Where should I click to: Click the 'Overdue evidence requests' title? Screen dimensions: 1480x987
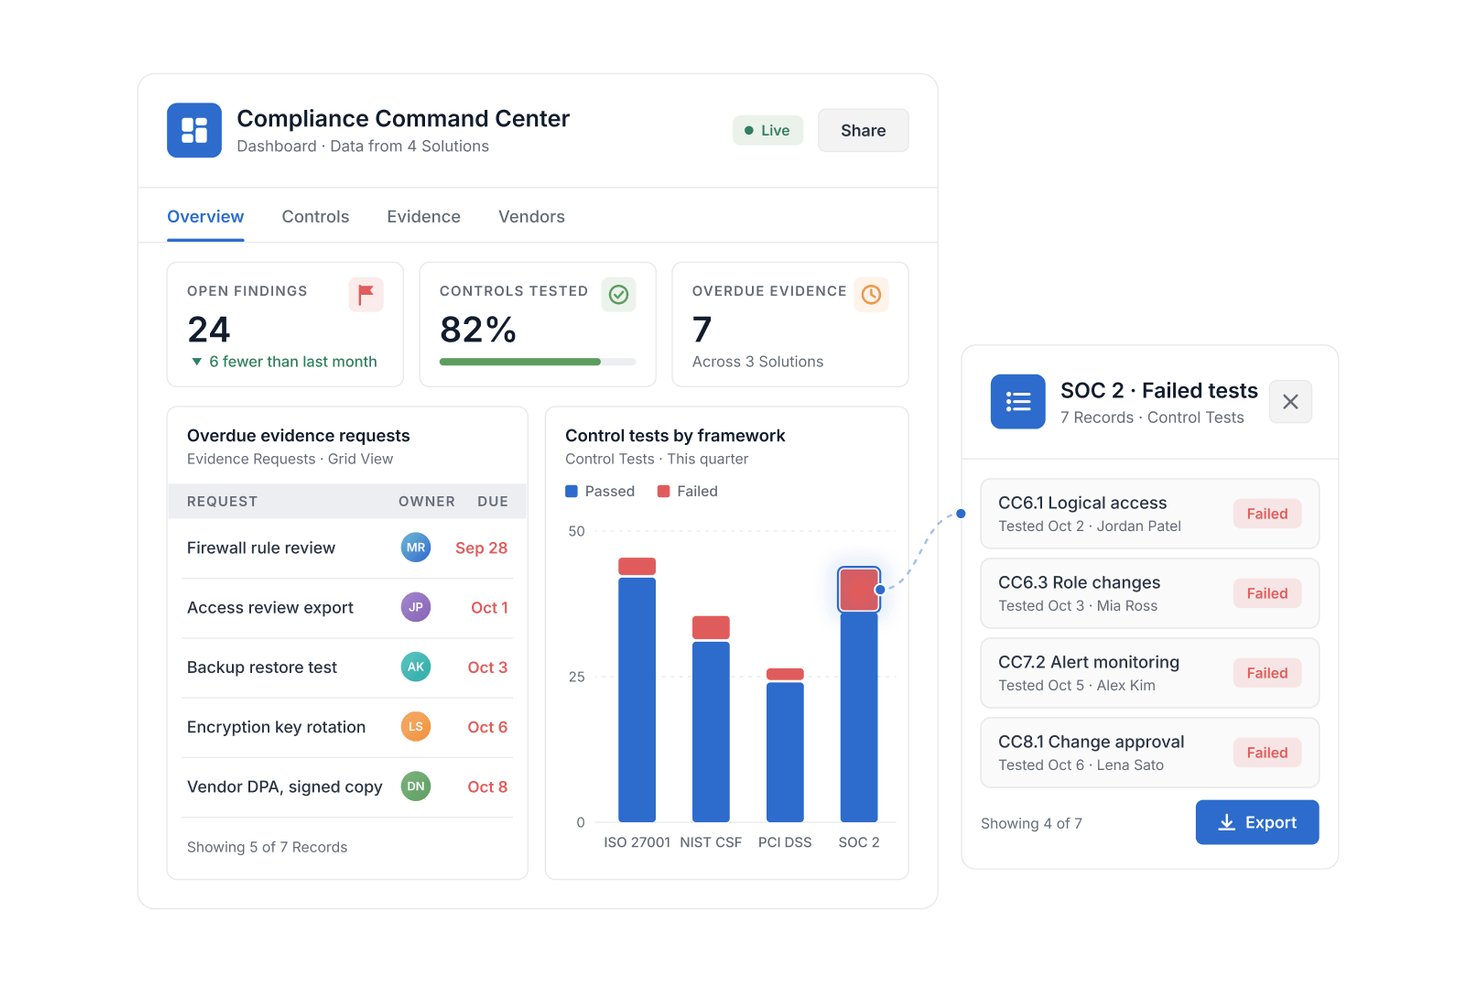click(x=298, y=436)
